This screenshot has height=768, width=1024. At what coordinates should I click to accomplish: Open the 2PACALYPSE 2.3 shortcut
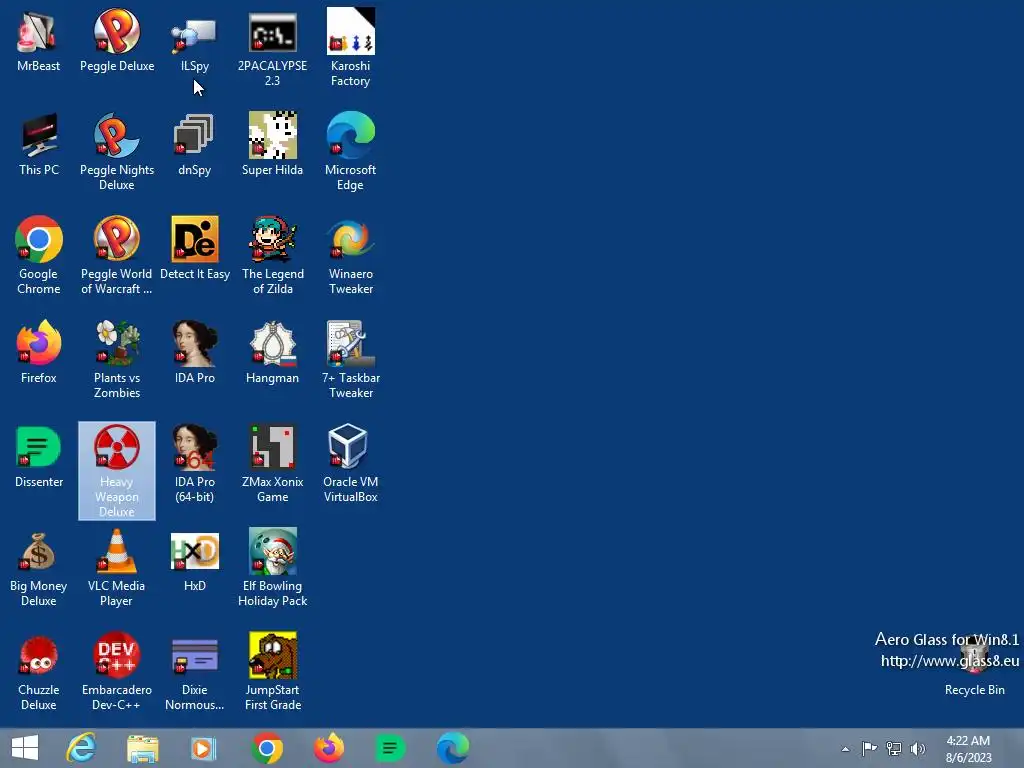pyautogui.click(x=272, y=48)
